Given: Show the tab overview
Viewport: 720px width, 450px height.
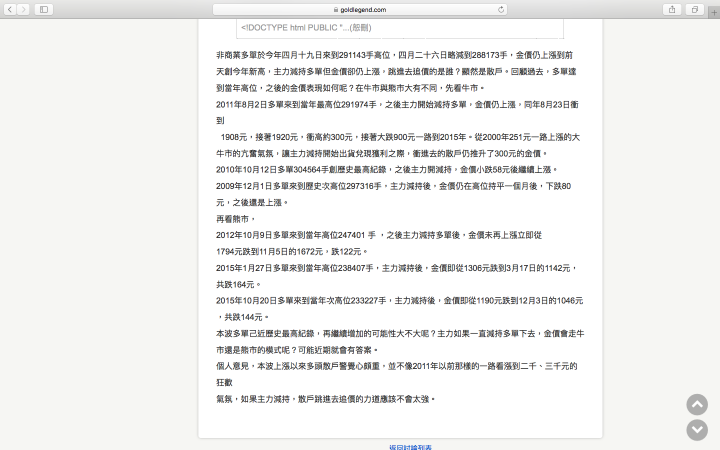Looking at the screenshot, I should (x=694, y=9).
